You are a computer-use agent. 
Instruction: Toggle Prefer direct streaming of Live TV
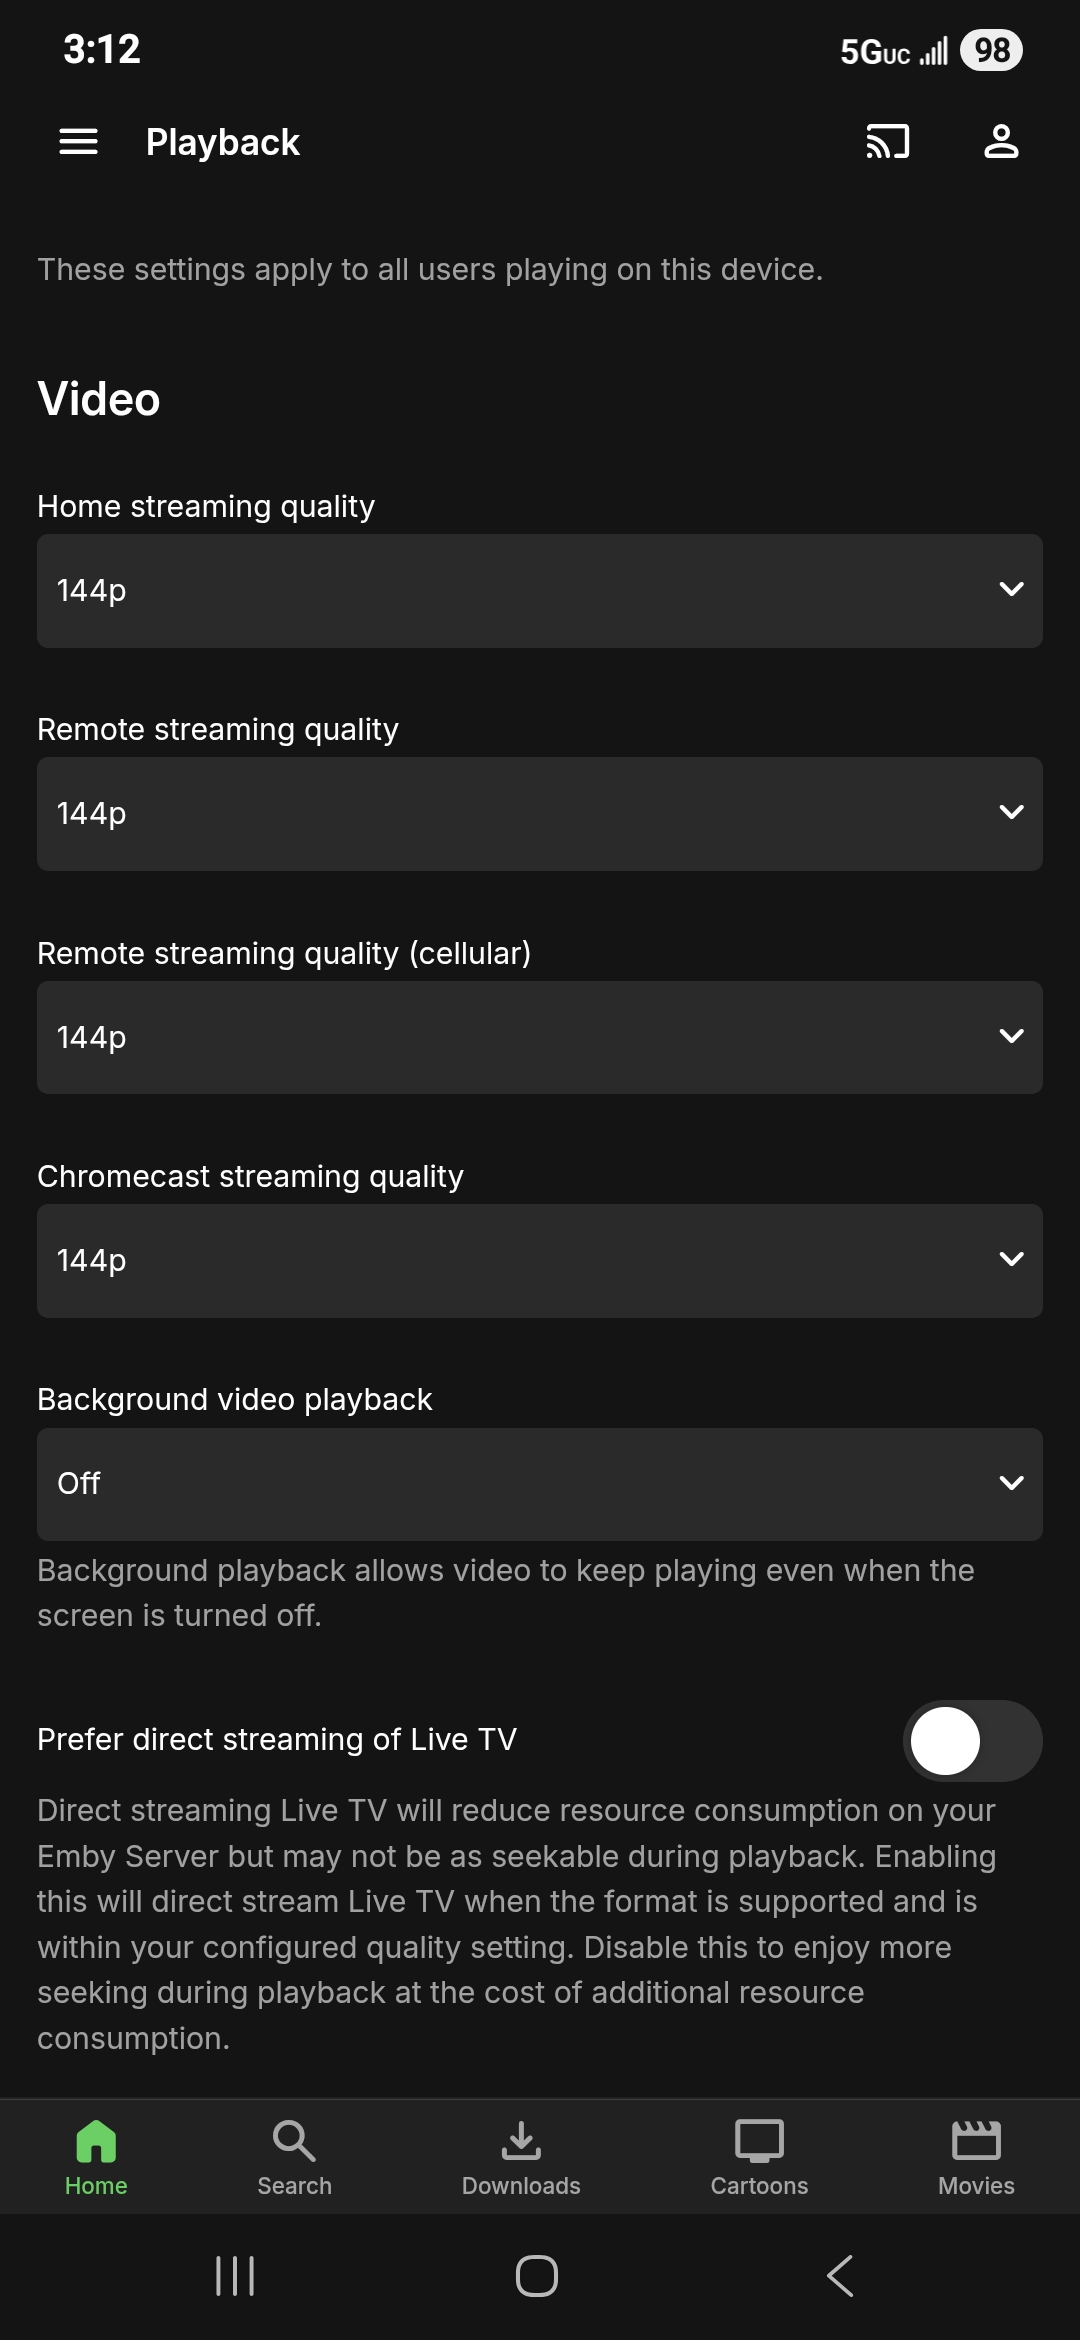pos(972,1741)
